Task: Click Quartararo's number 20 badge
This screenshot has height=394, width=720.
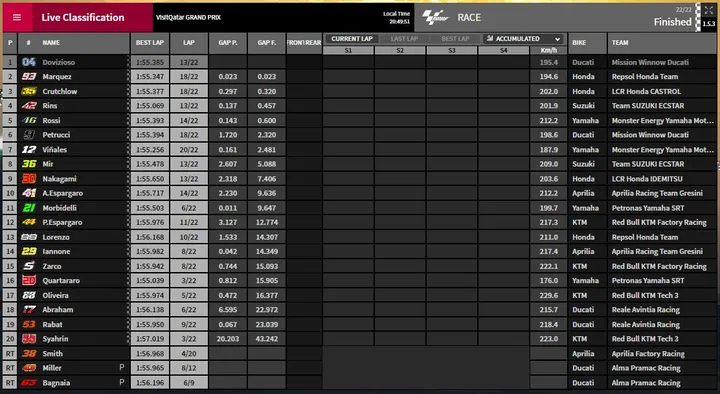Action: pyautogui.click(x=28, y=280)
